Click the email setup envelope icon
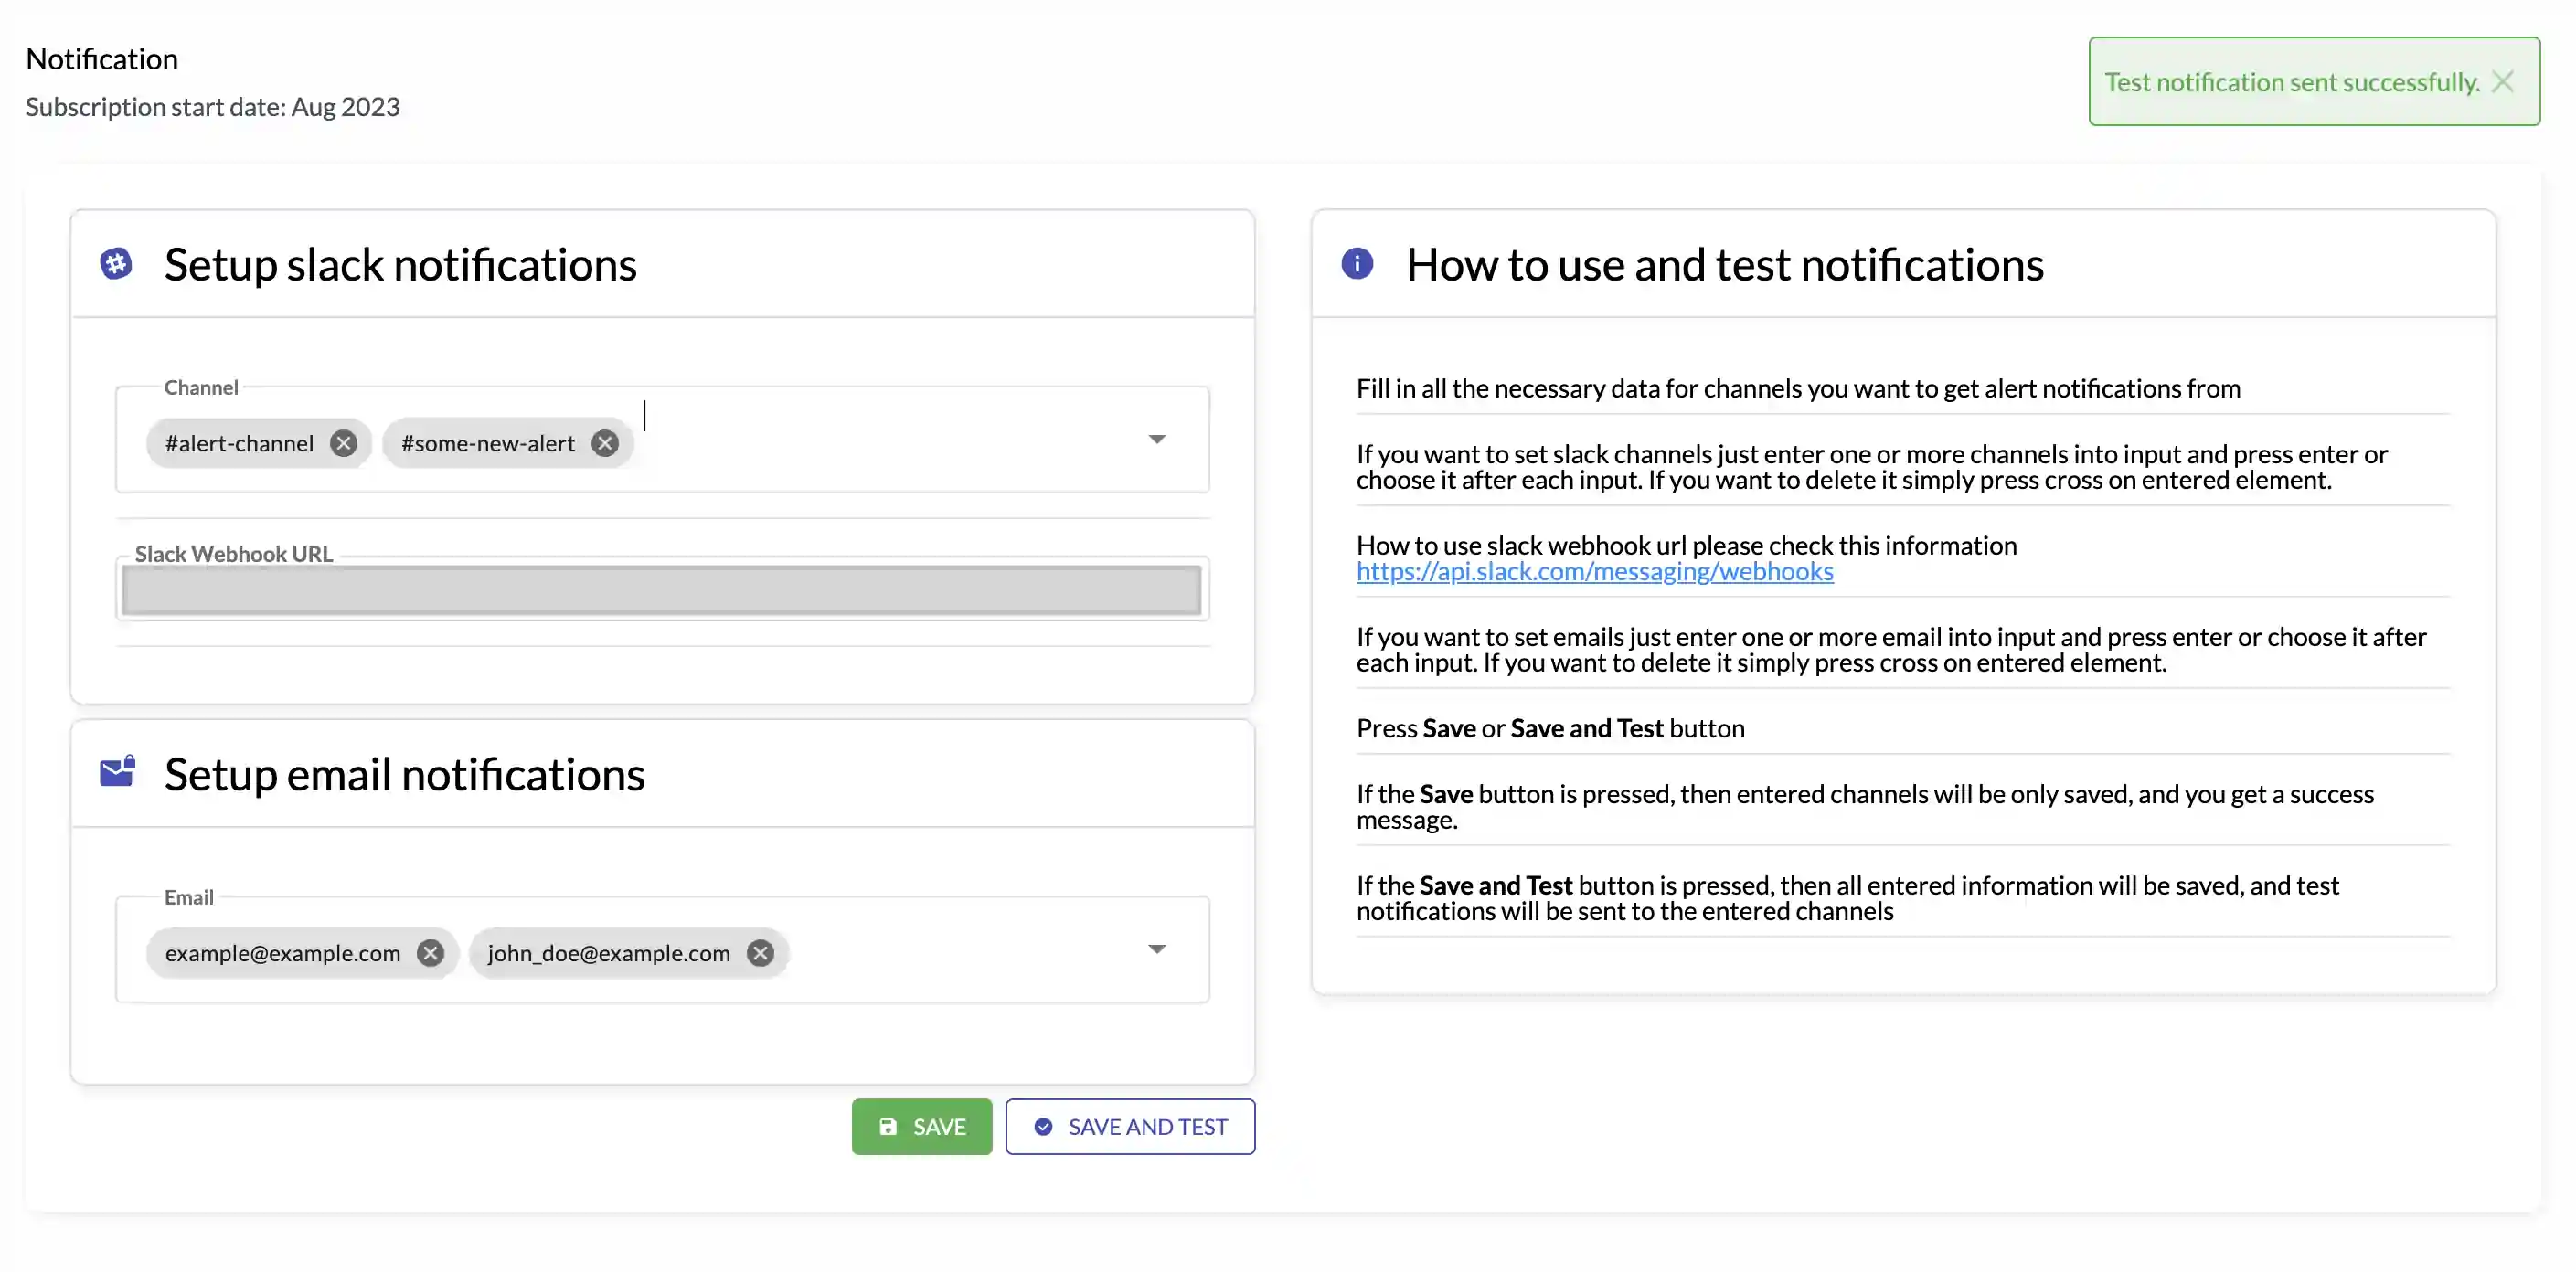2576x1272 pixels. [x=117, y=772]
